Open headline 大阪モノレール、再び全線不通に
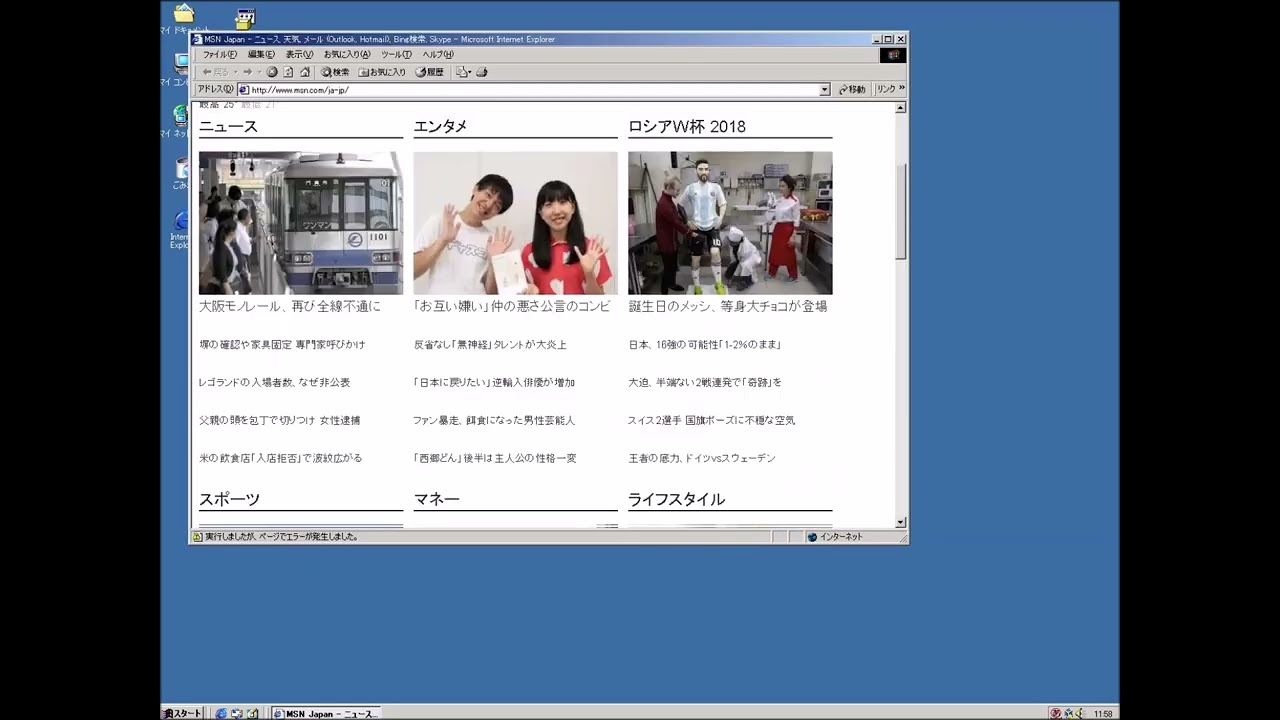The image size is (1280, 720). coord(290,306)
